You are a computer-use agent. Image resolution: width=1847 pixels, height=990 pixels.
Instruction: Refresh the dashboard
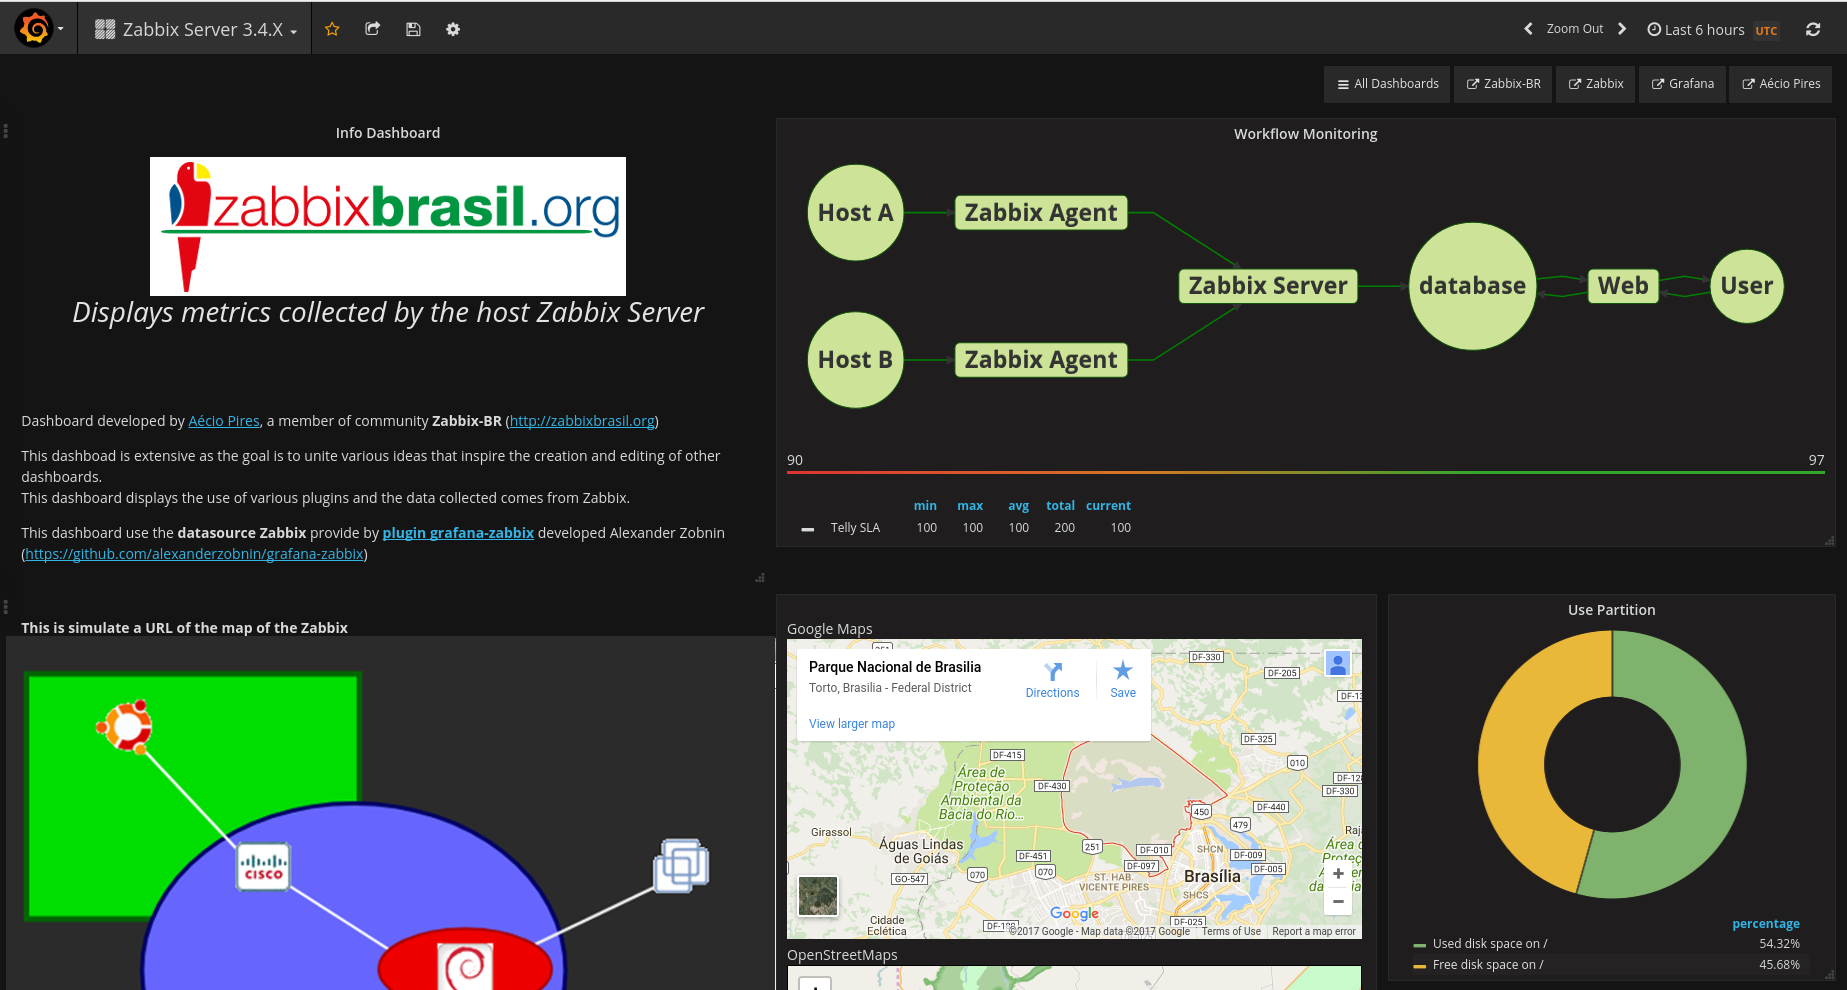1813,29
